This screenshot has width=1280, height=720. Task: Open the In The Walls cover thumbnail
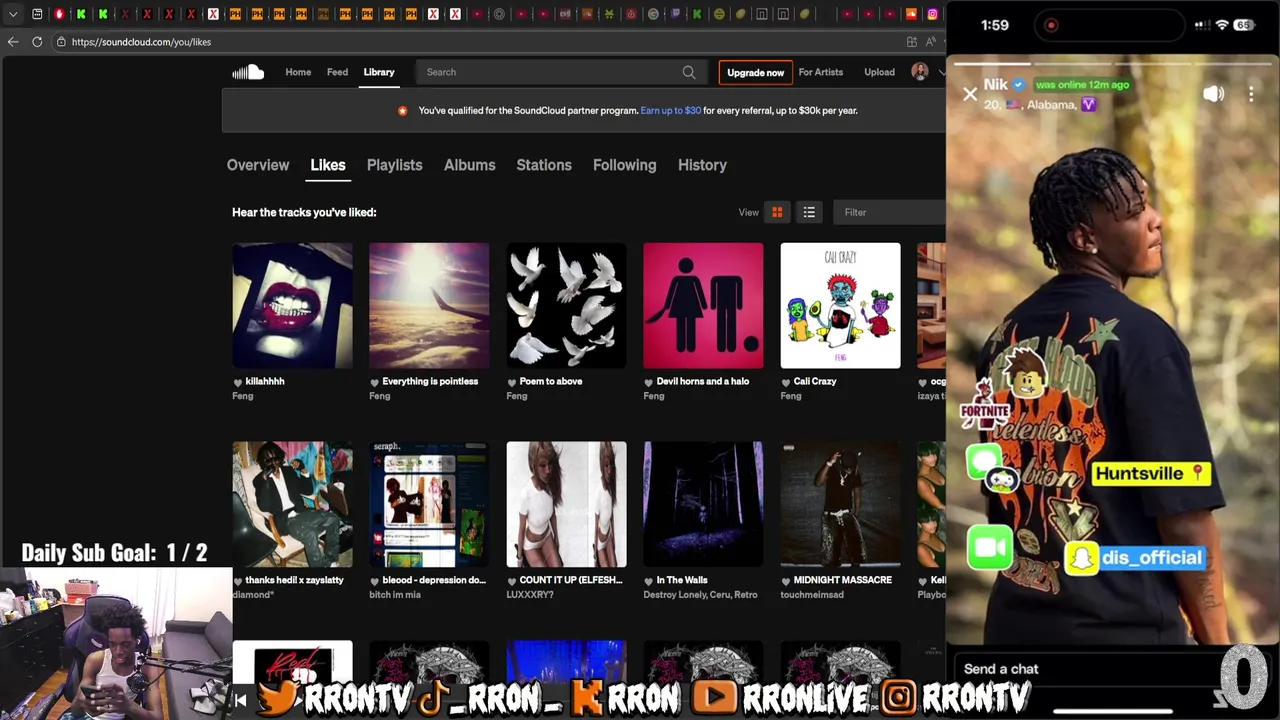(x=703, y=504)
